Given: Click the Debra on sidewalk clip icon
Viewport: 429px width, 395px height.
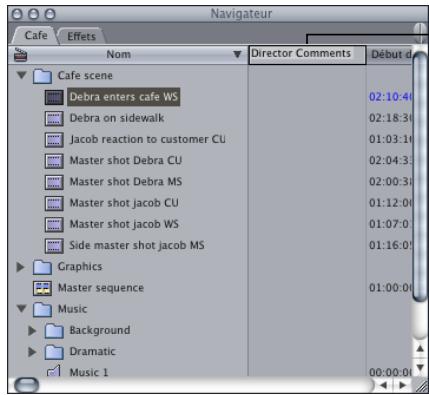Looking at the screenshot, I should (x=54, y=118).
